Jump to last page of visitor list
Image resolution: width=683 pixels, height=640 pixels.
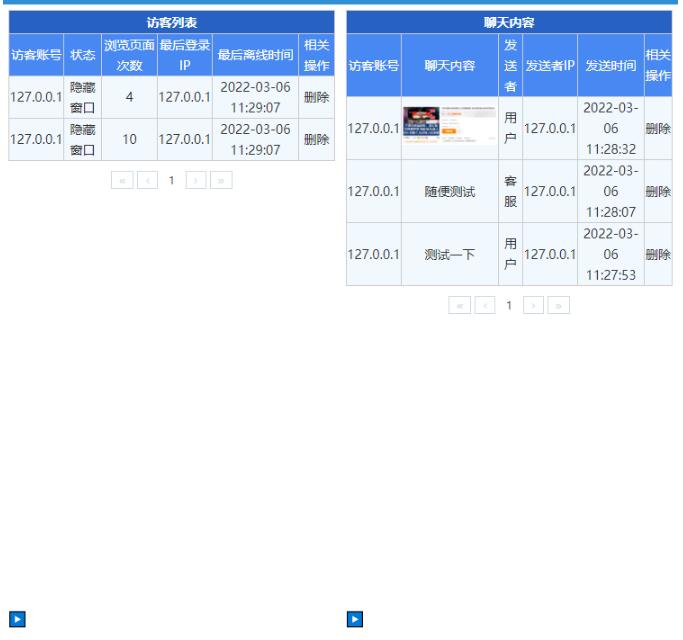point(220,181)
